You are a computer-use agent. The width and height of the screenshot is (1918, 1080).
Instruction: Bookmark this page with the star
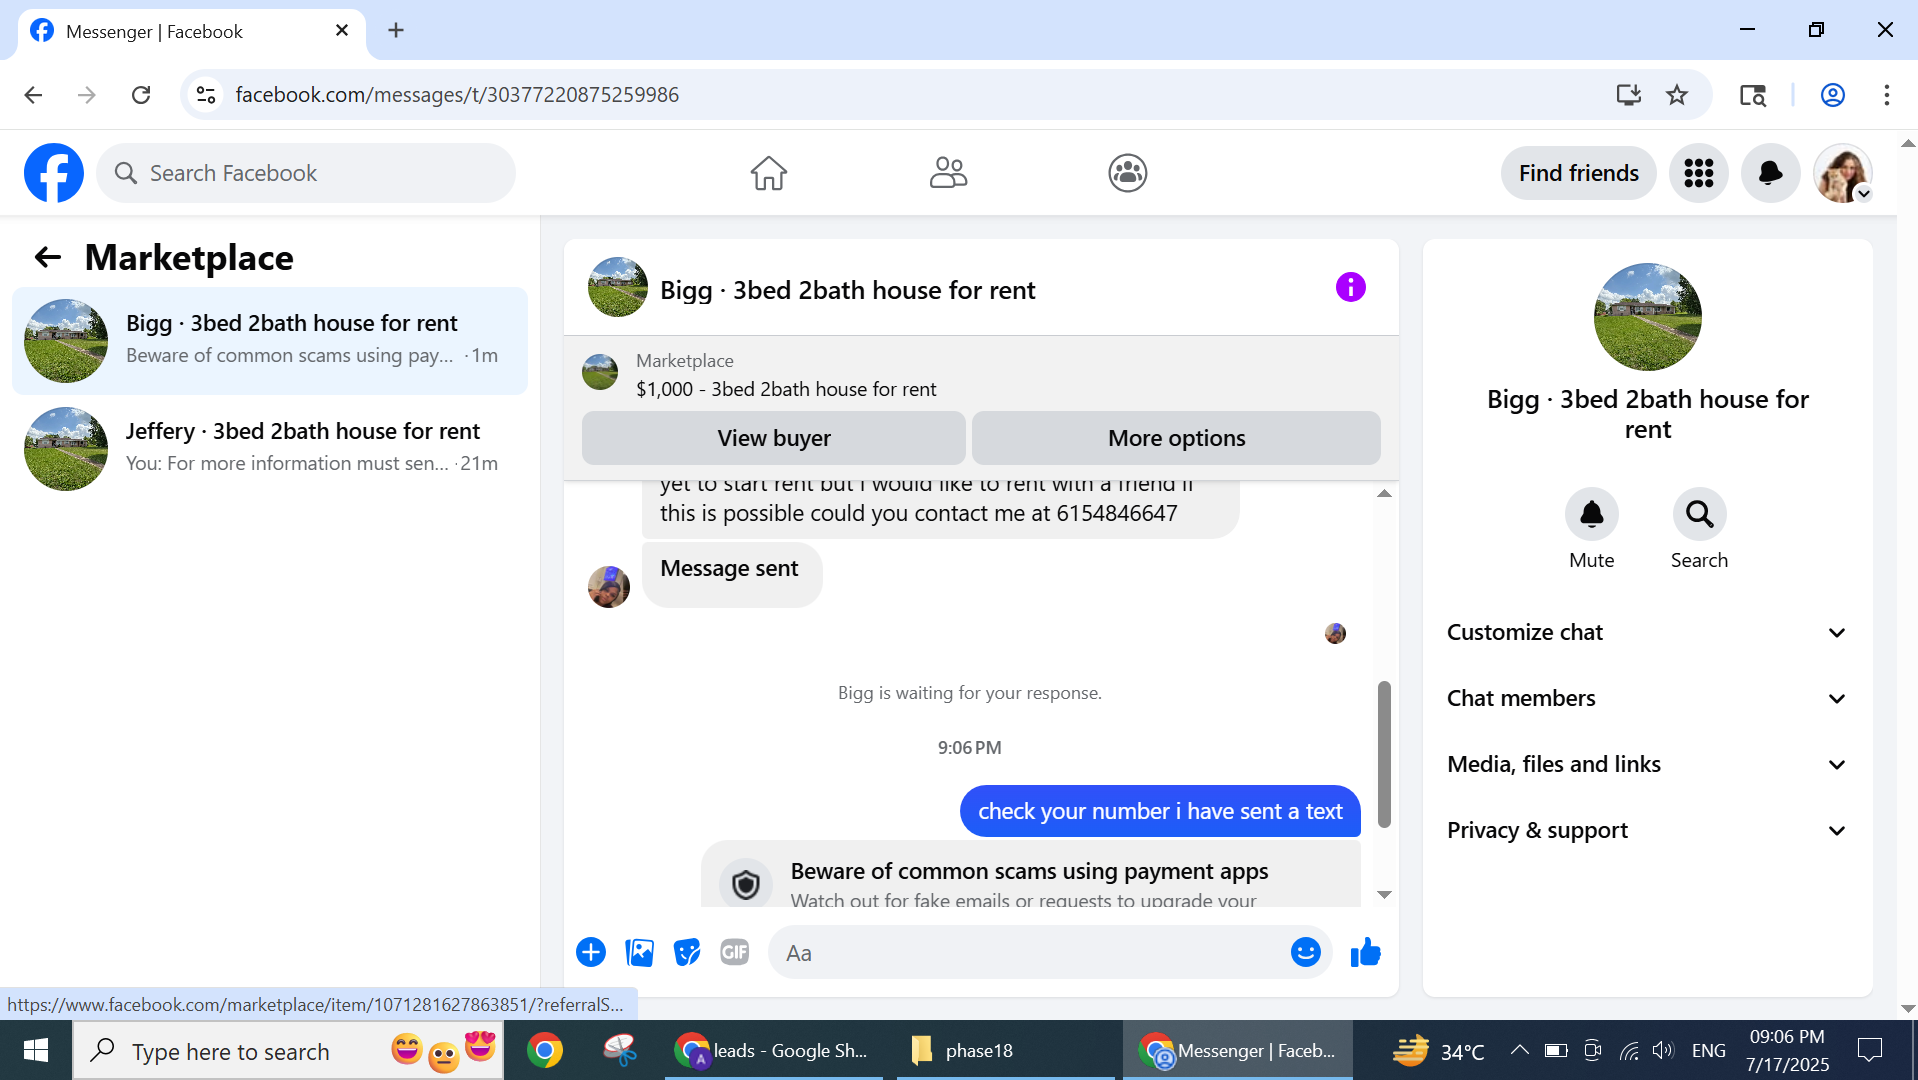coord(1677,95)
